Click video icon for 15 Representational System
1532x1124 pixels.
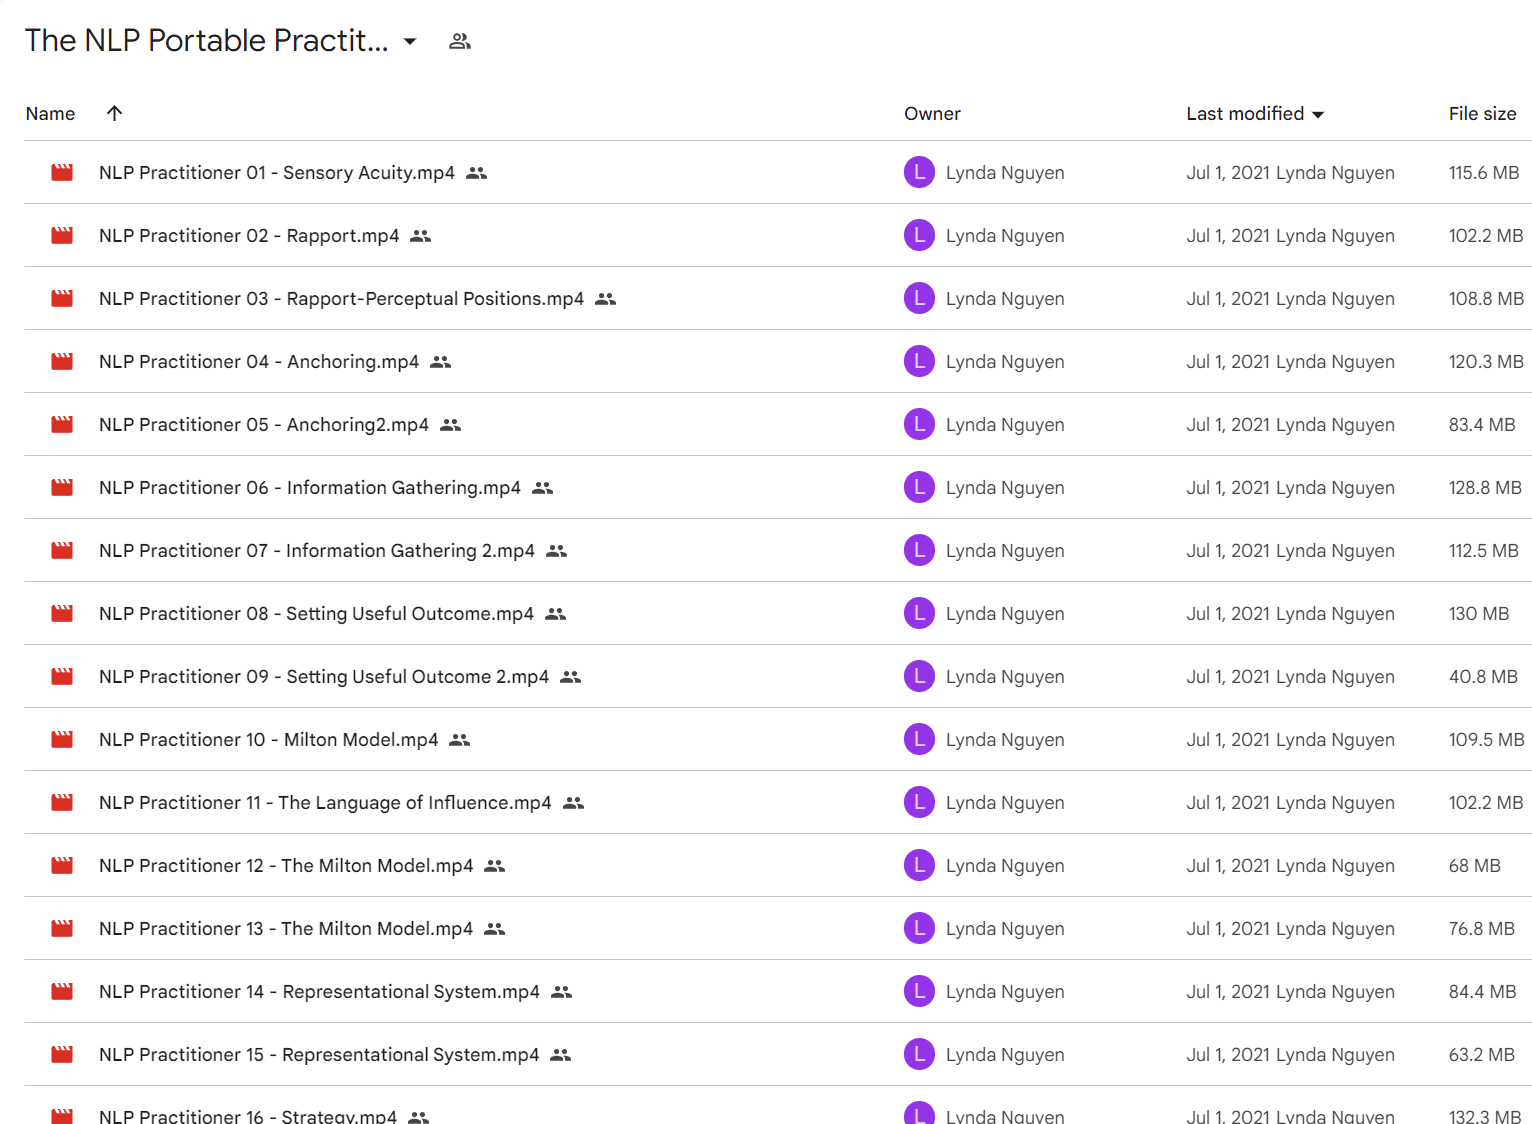(x=62, y=1055)
